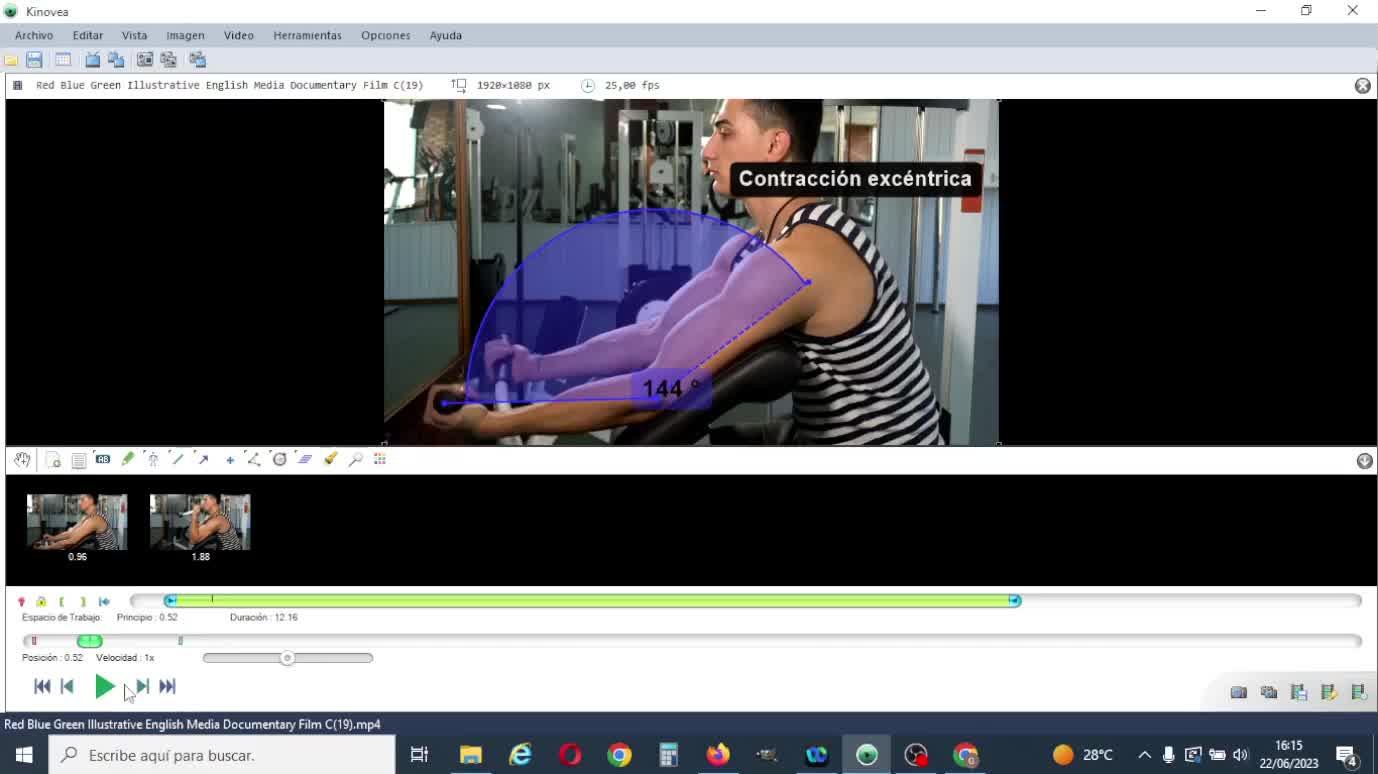Open the Editar menu
The height and width of the screenshot is (774, 1378).
tap(88, 35)
